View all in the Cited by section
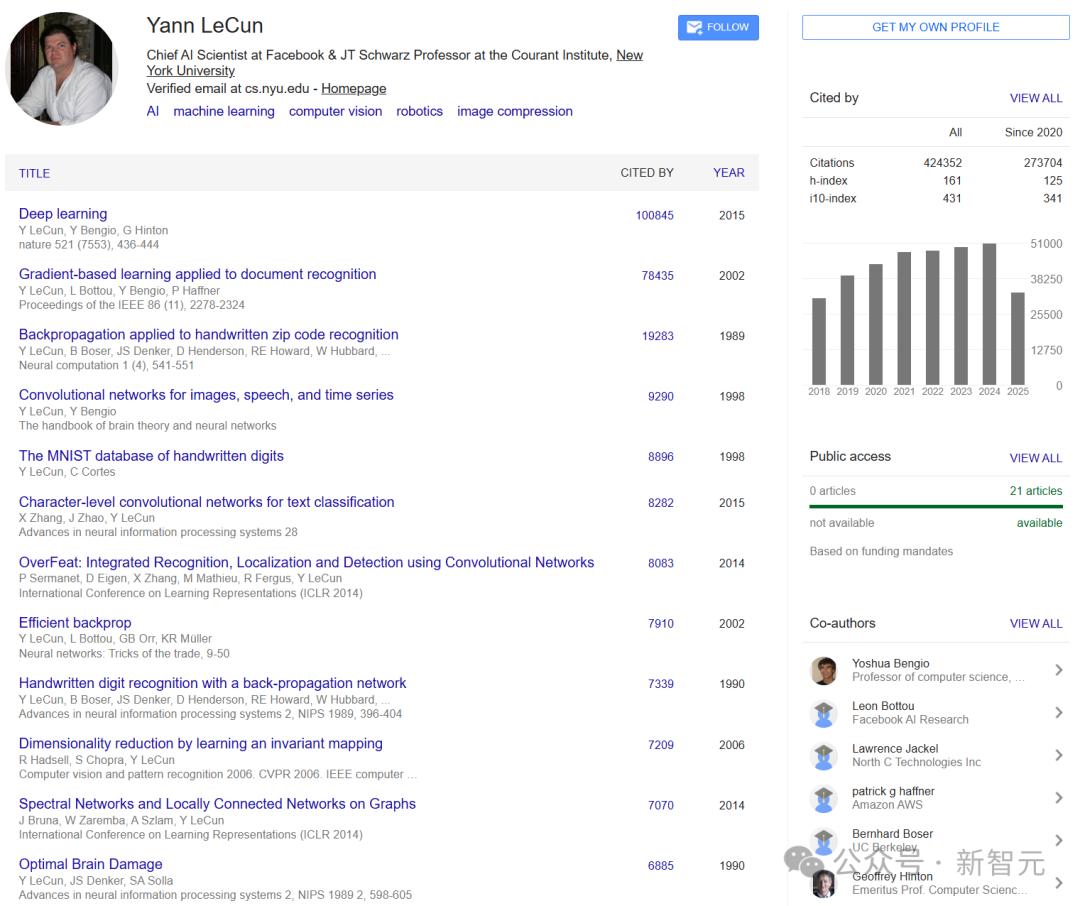Screen dimensions: 1080x906 1035,99
